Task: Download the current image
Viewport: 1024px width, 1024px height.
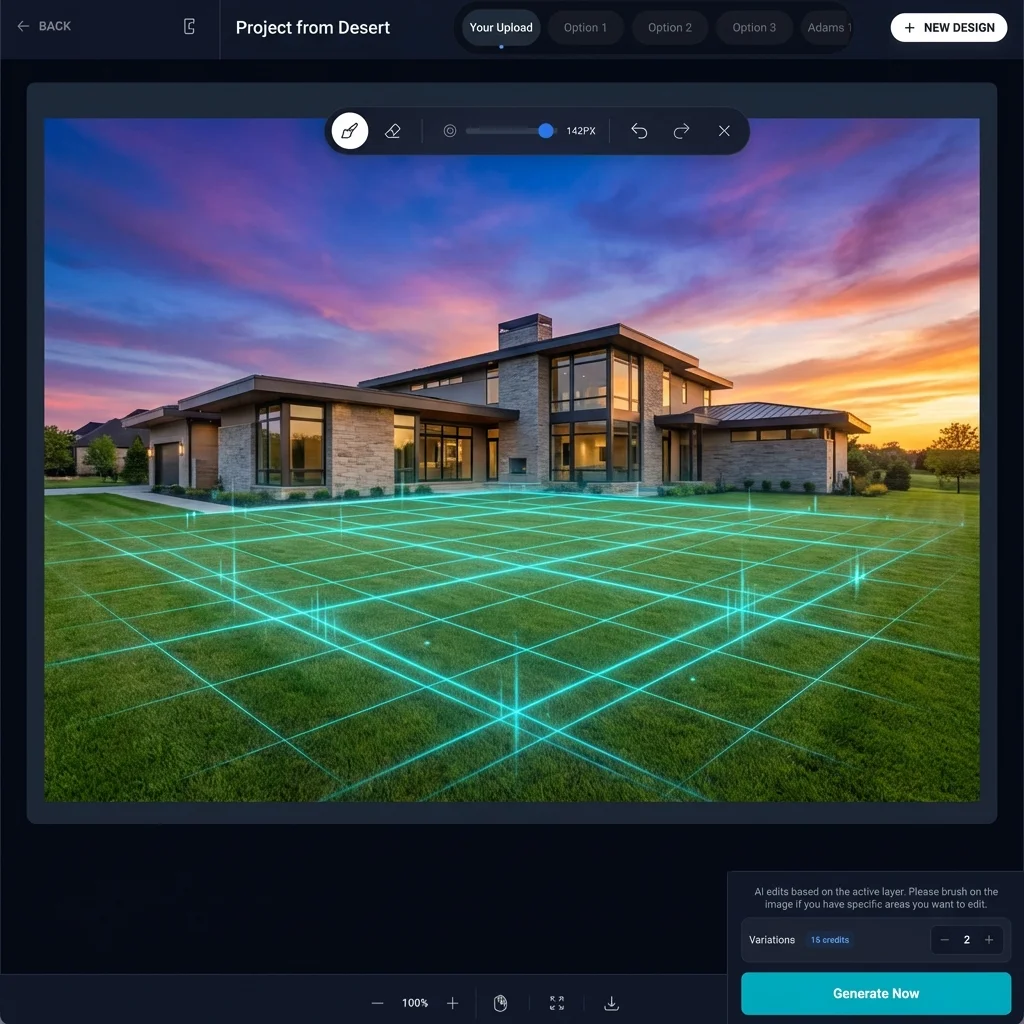Action: point(612,1003)
